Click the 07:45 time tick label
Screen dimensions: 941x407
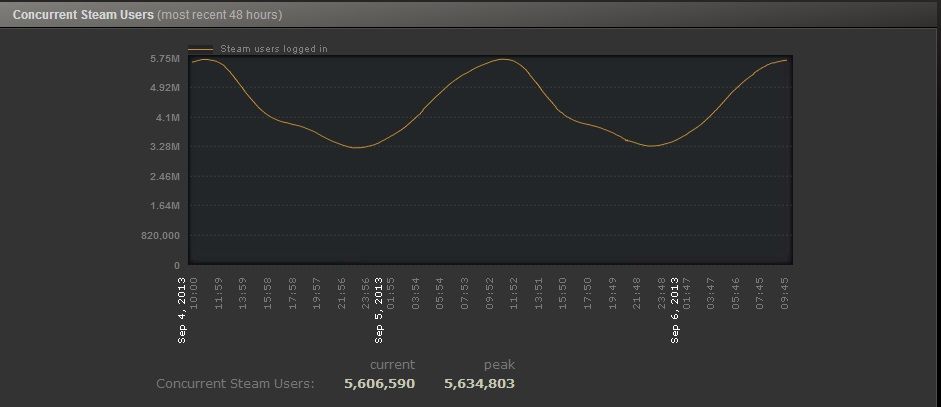tap(760, 293)
